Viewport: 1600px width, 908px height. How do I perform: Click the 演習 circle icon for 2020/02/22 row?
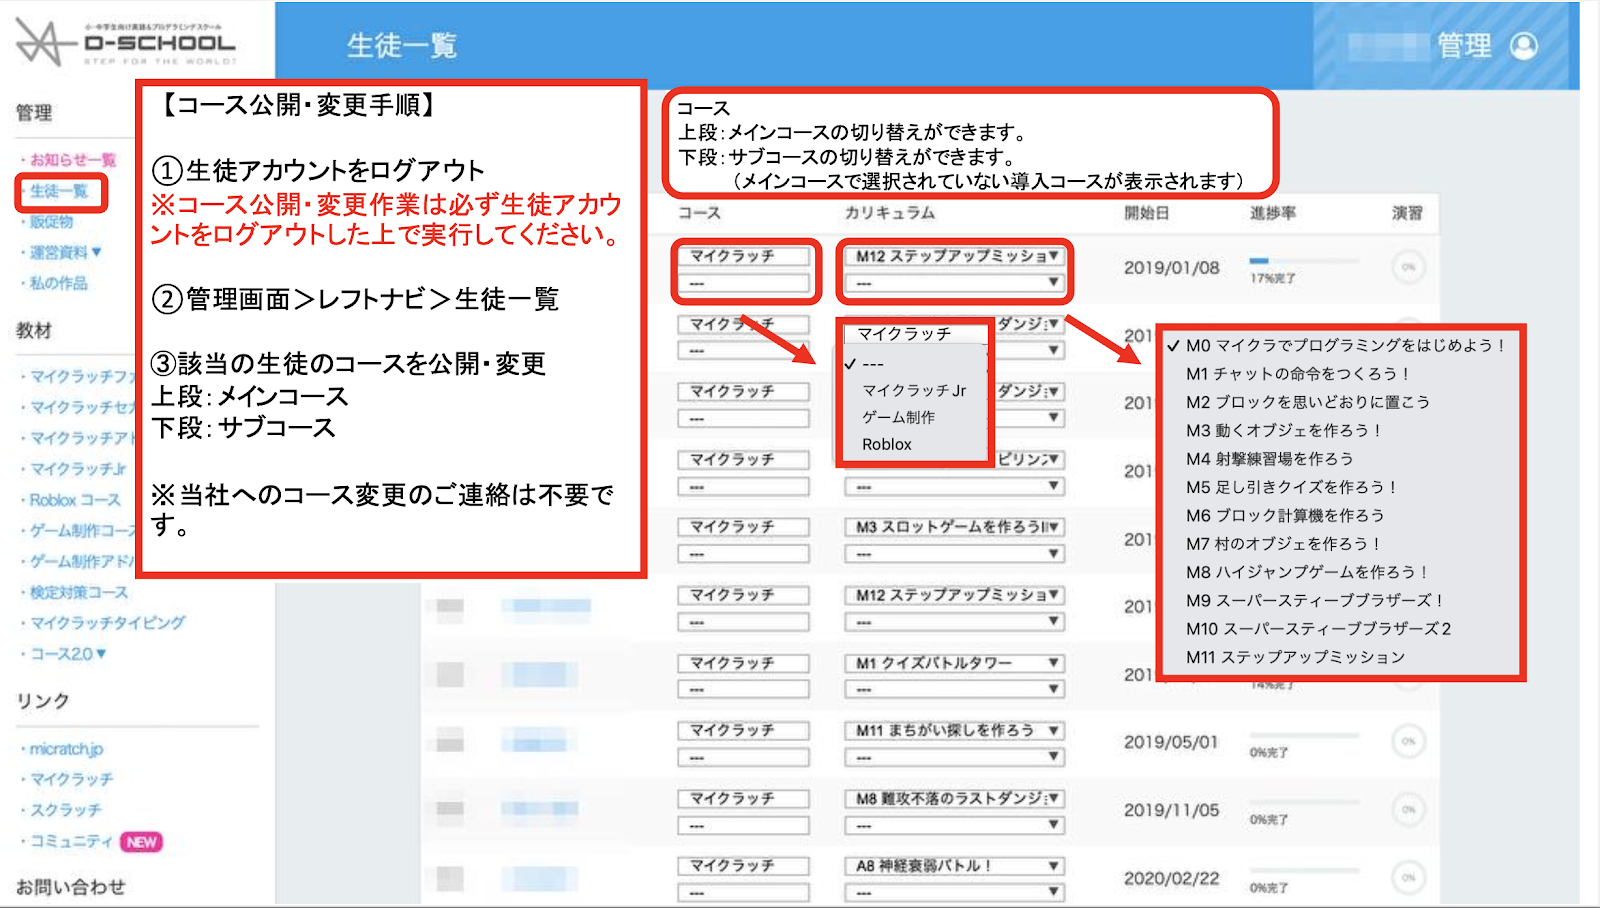point(1407,877)
